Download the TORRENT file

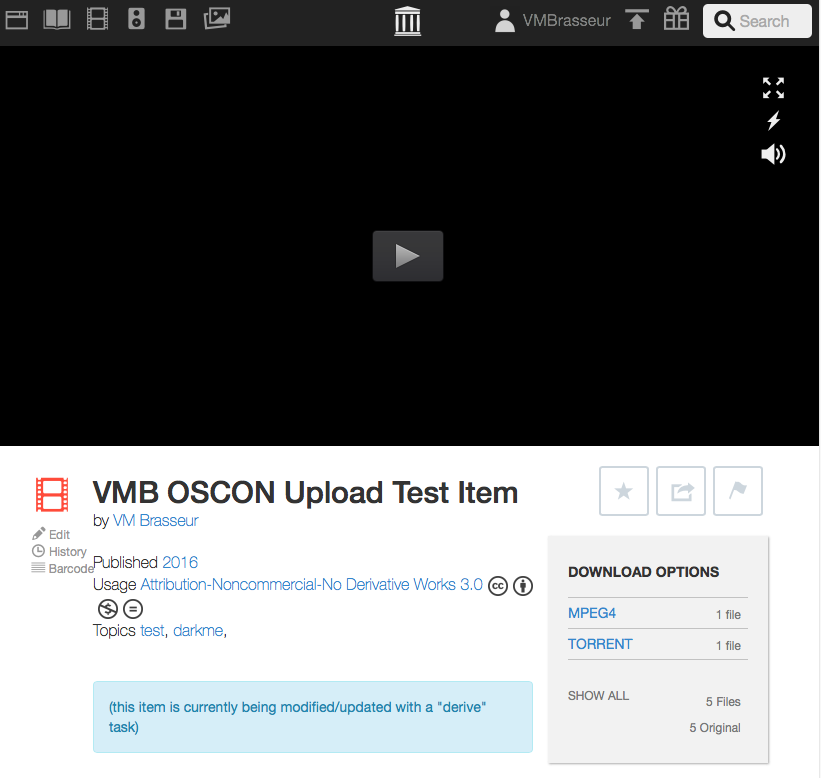coord(601,644)
